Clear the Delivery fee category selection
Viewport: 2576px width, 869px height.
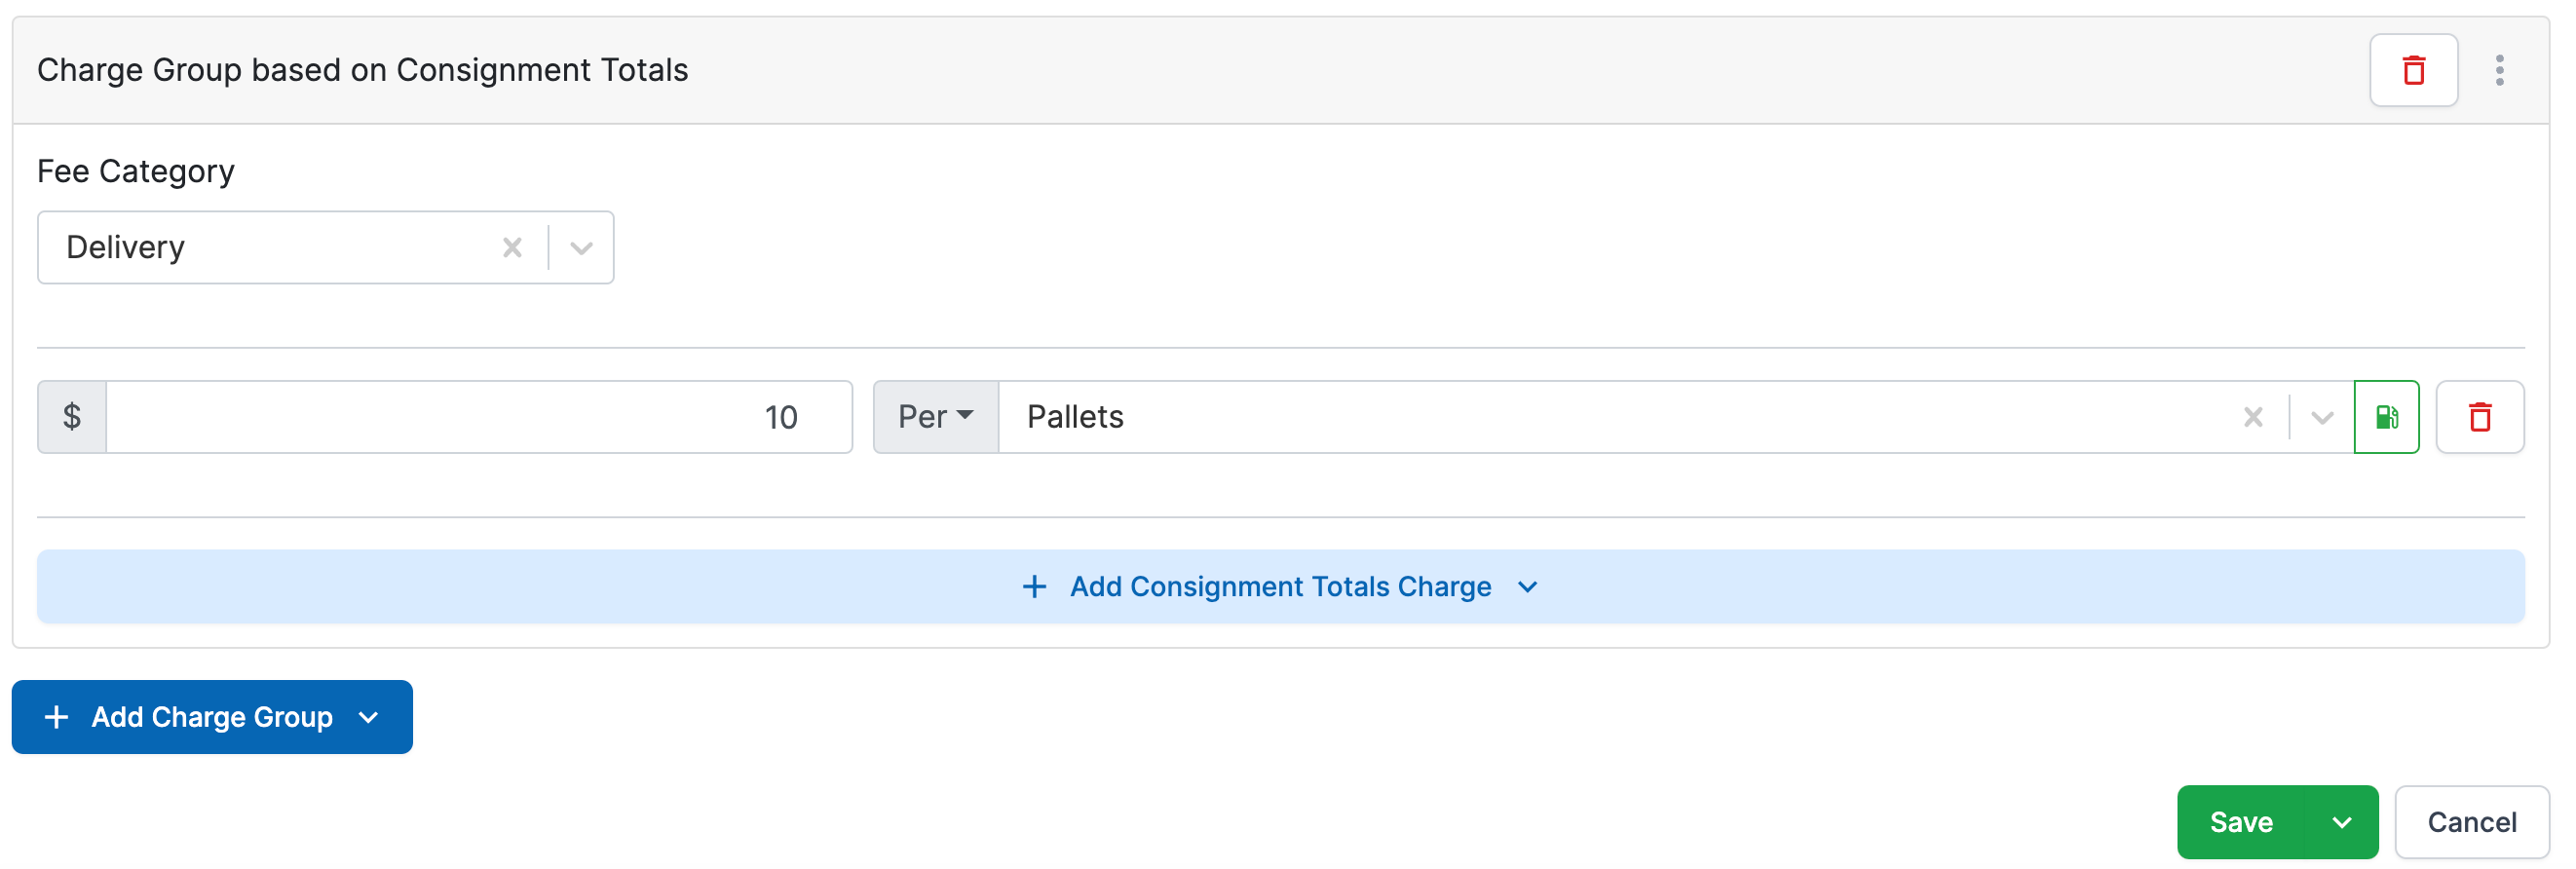(x=512, y=247)
